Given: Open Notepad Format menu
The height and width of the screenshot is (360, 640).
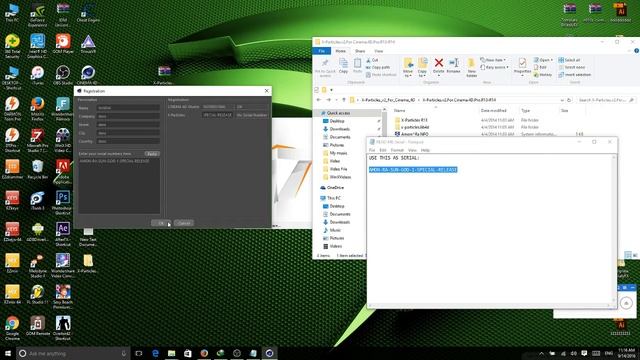Looking at the screenshot, I should coord(397,150).
